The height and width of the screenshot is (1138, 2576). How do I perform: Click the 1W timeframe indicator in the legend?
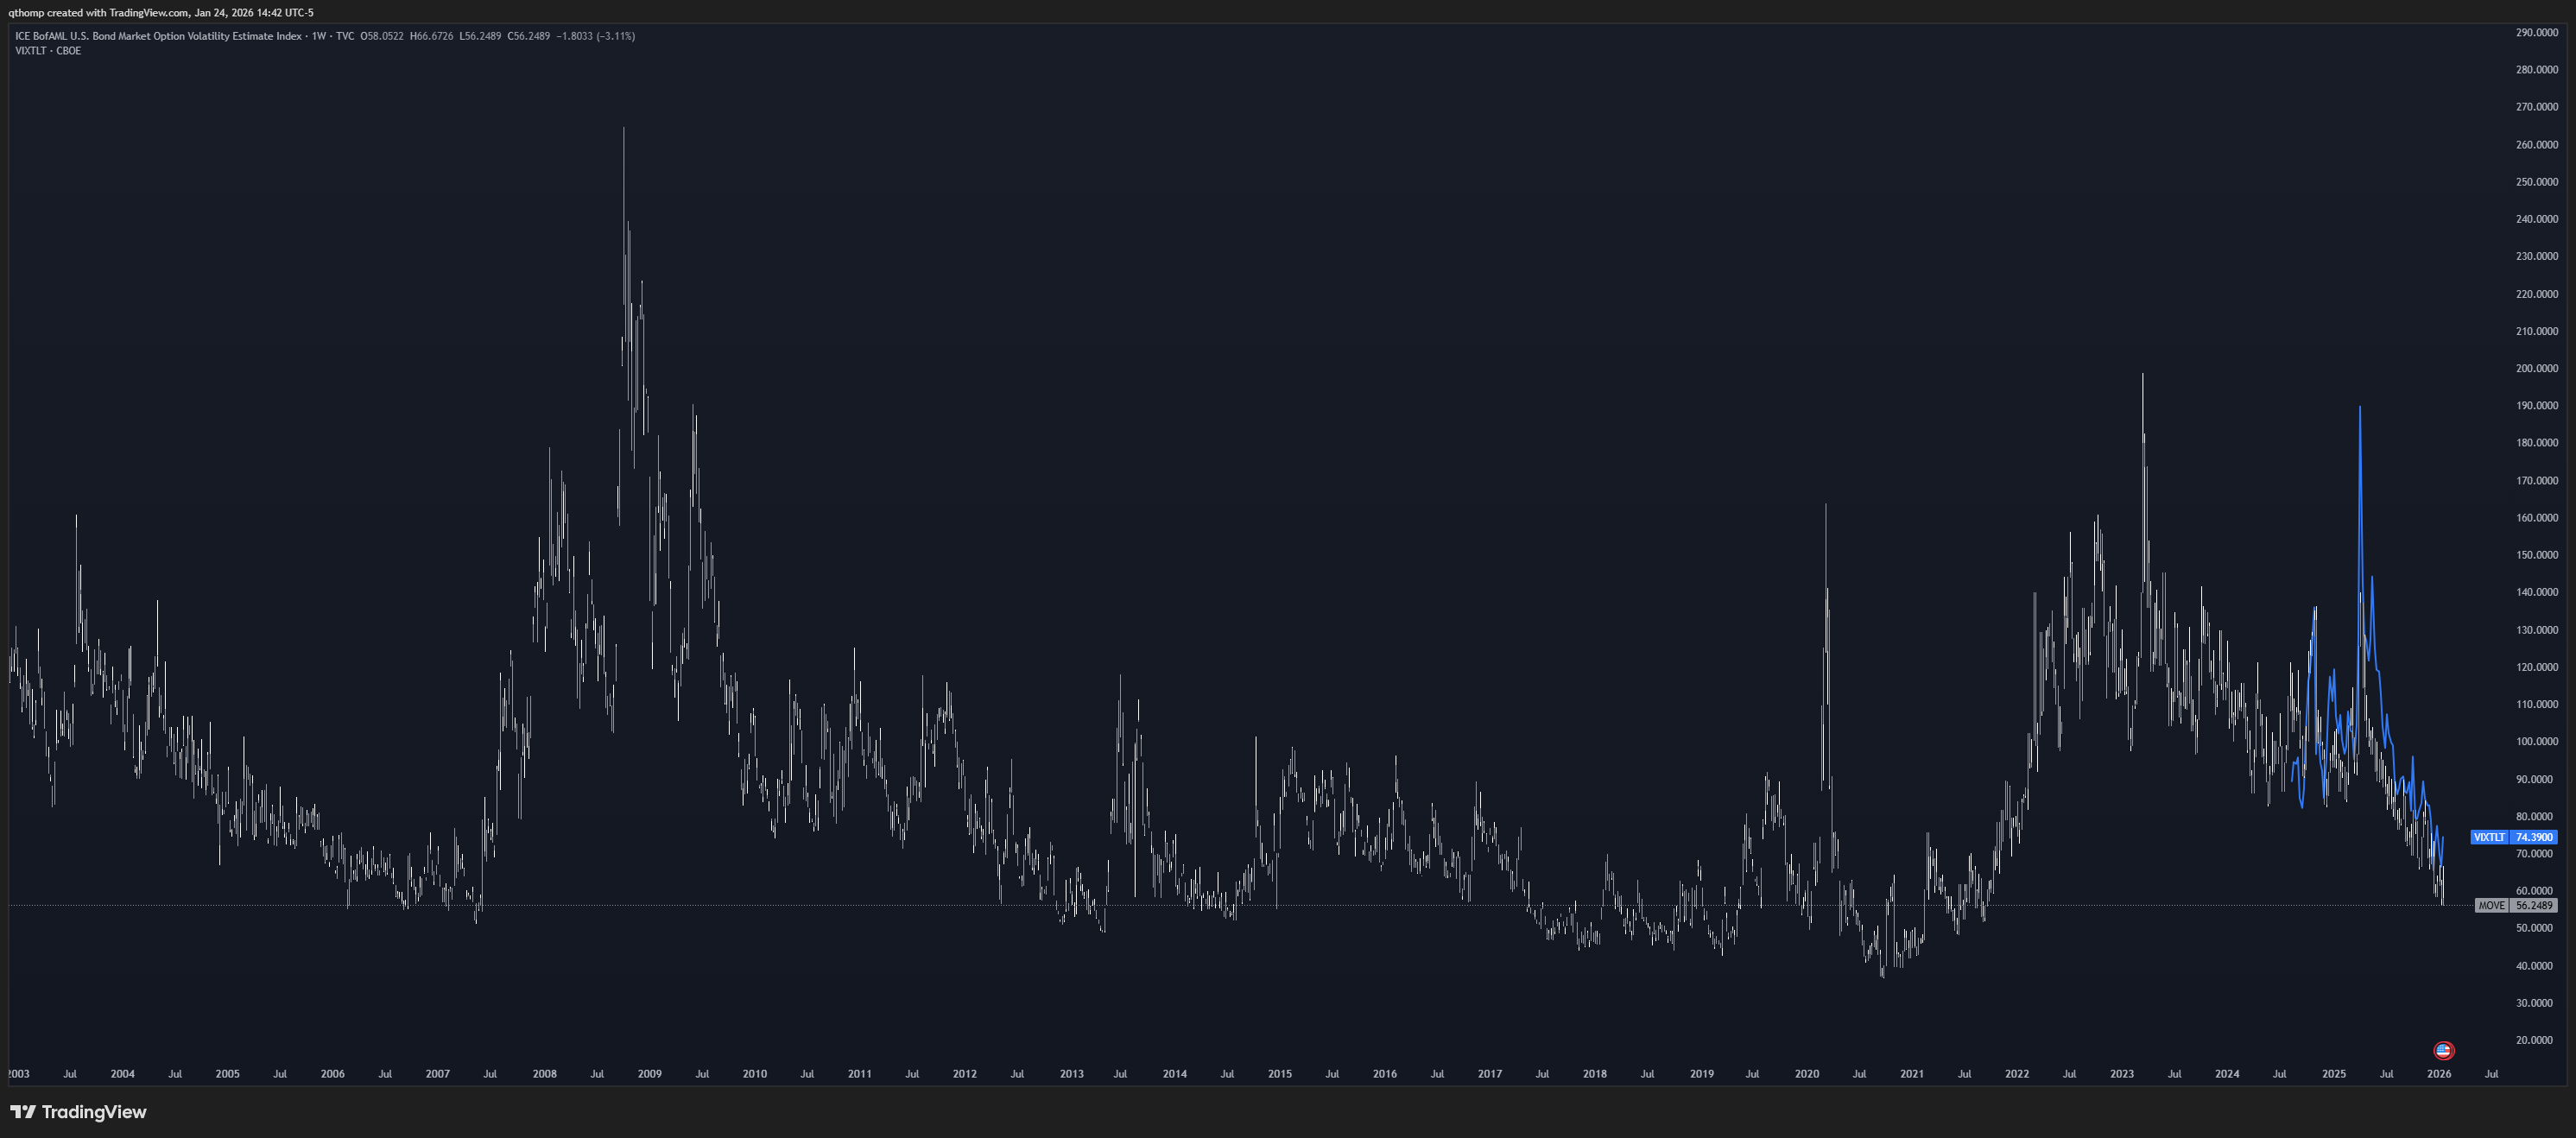point(319,36)
